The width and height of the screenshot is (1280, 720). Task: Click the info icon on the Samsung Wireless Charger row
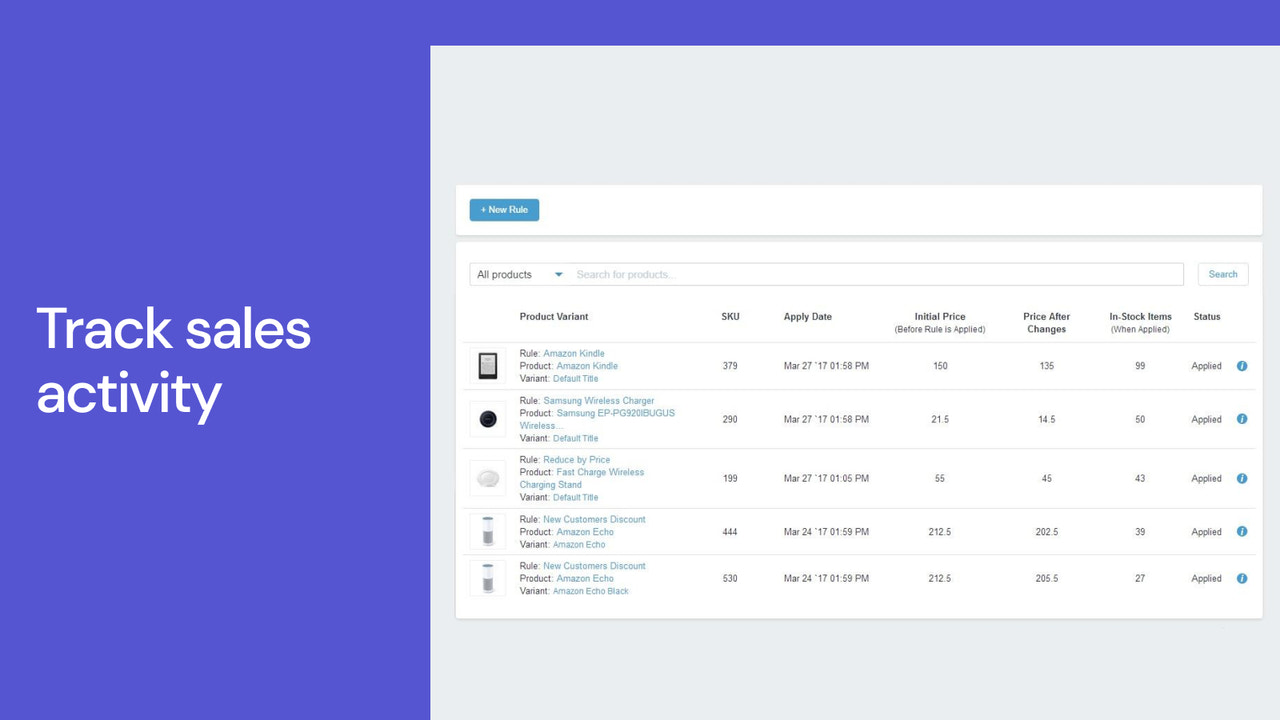pos(1242,419)
